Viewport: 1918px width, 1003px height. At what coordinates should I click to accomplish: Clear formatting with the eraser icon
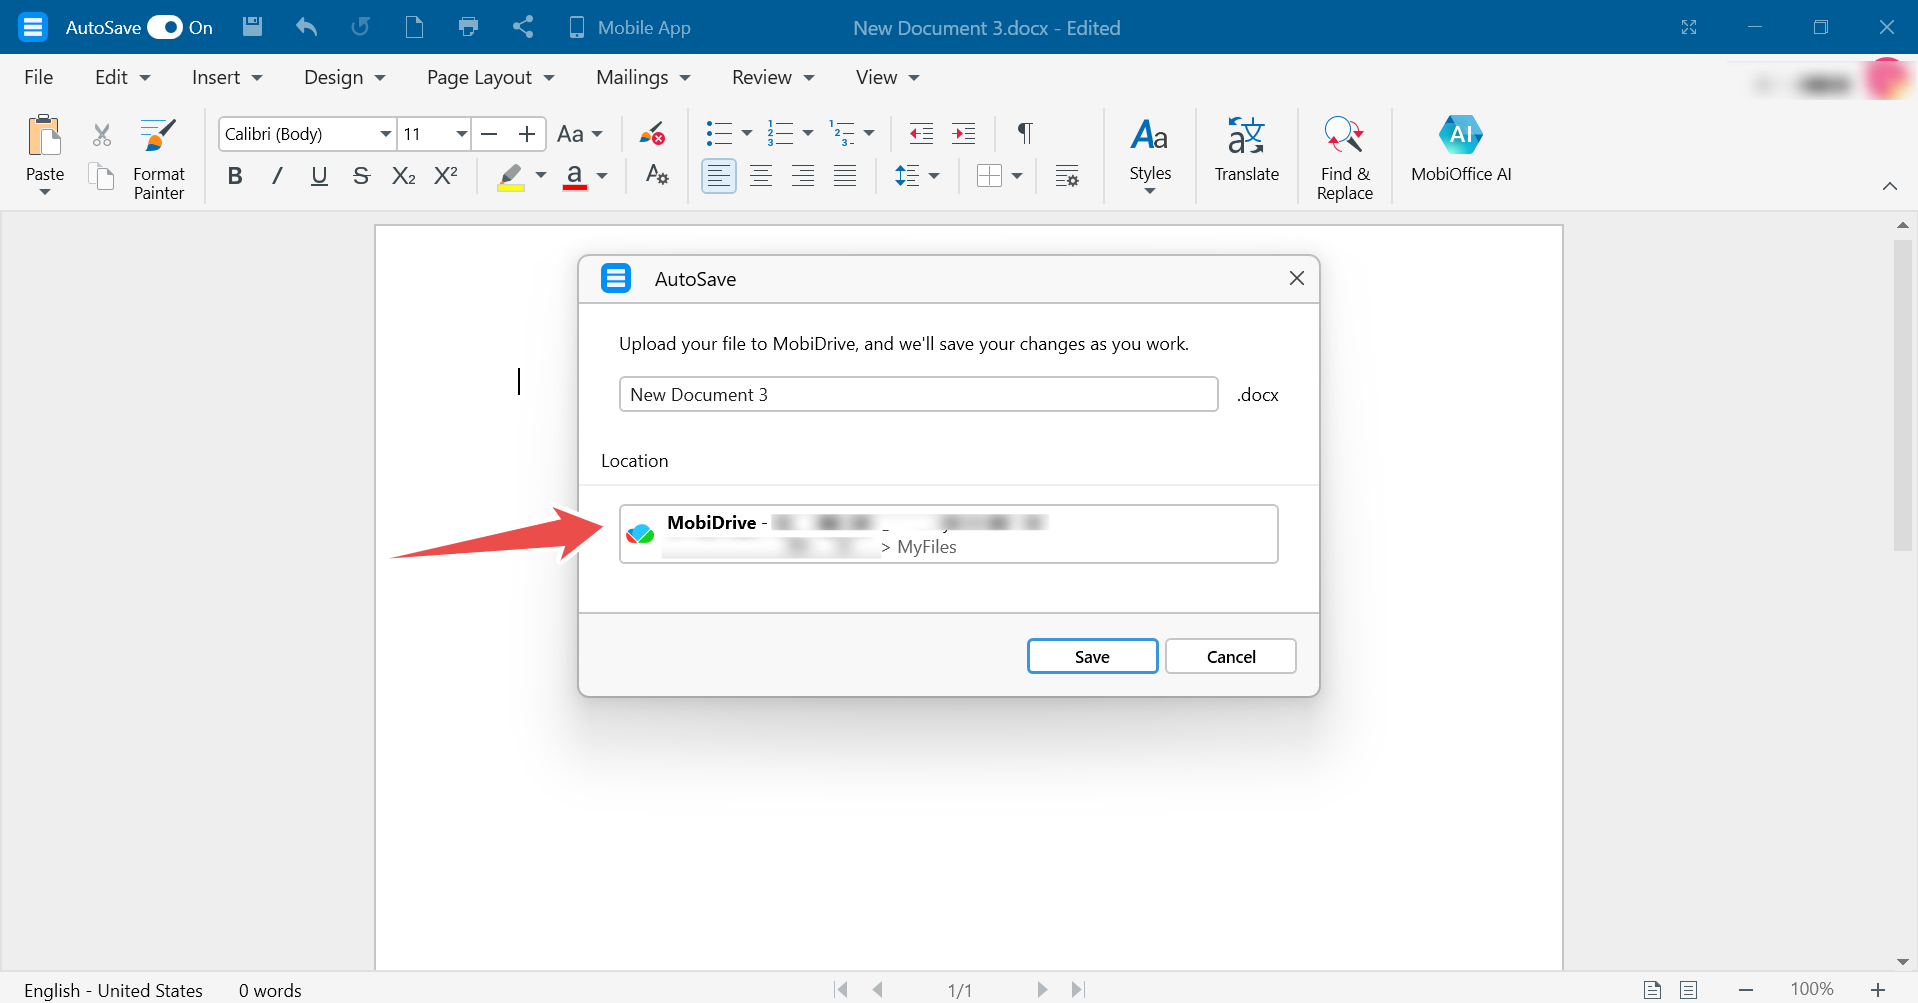pyautogui.click(x=653, y=134)
